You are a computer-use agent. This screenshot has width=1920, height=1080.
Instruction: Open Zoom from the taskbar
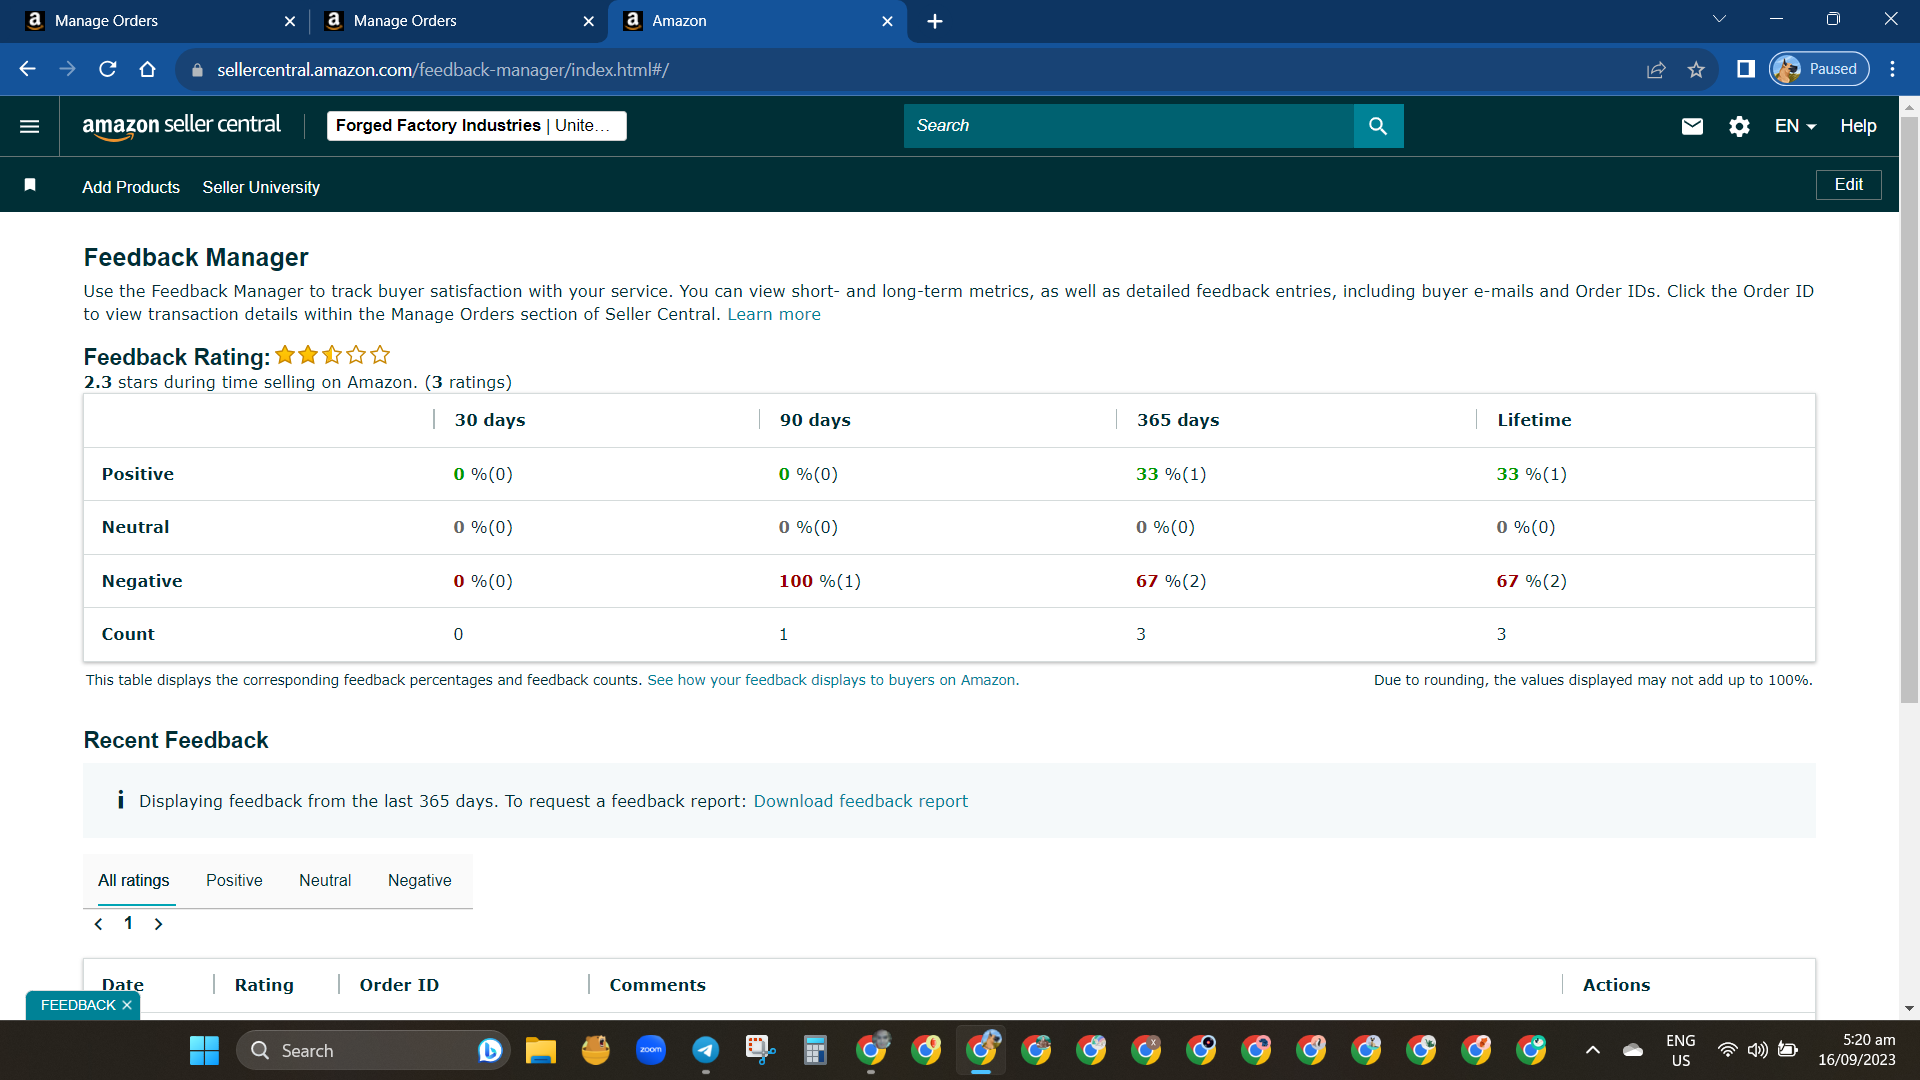click(x=651, y=1050)
